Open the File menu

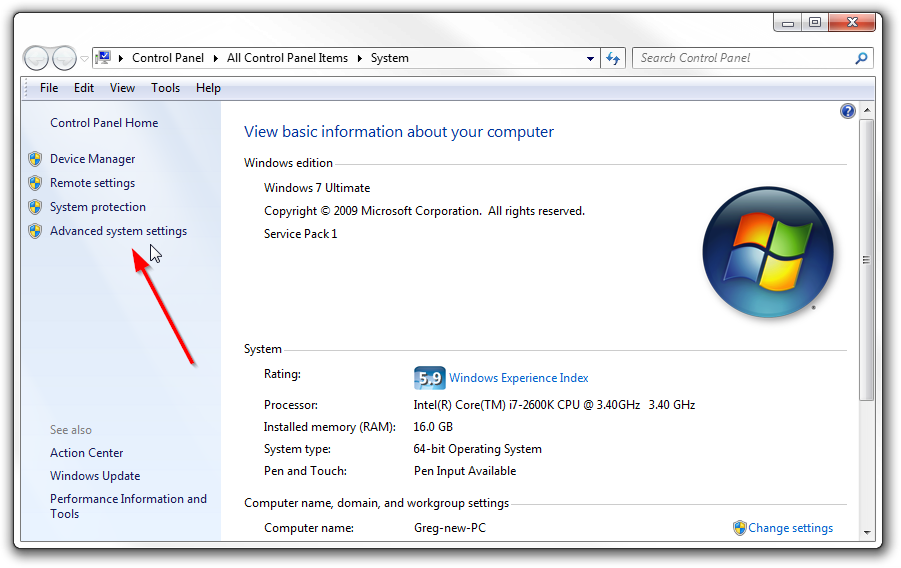coord(49,88)
